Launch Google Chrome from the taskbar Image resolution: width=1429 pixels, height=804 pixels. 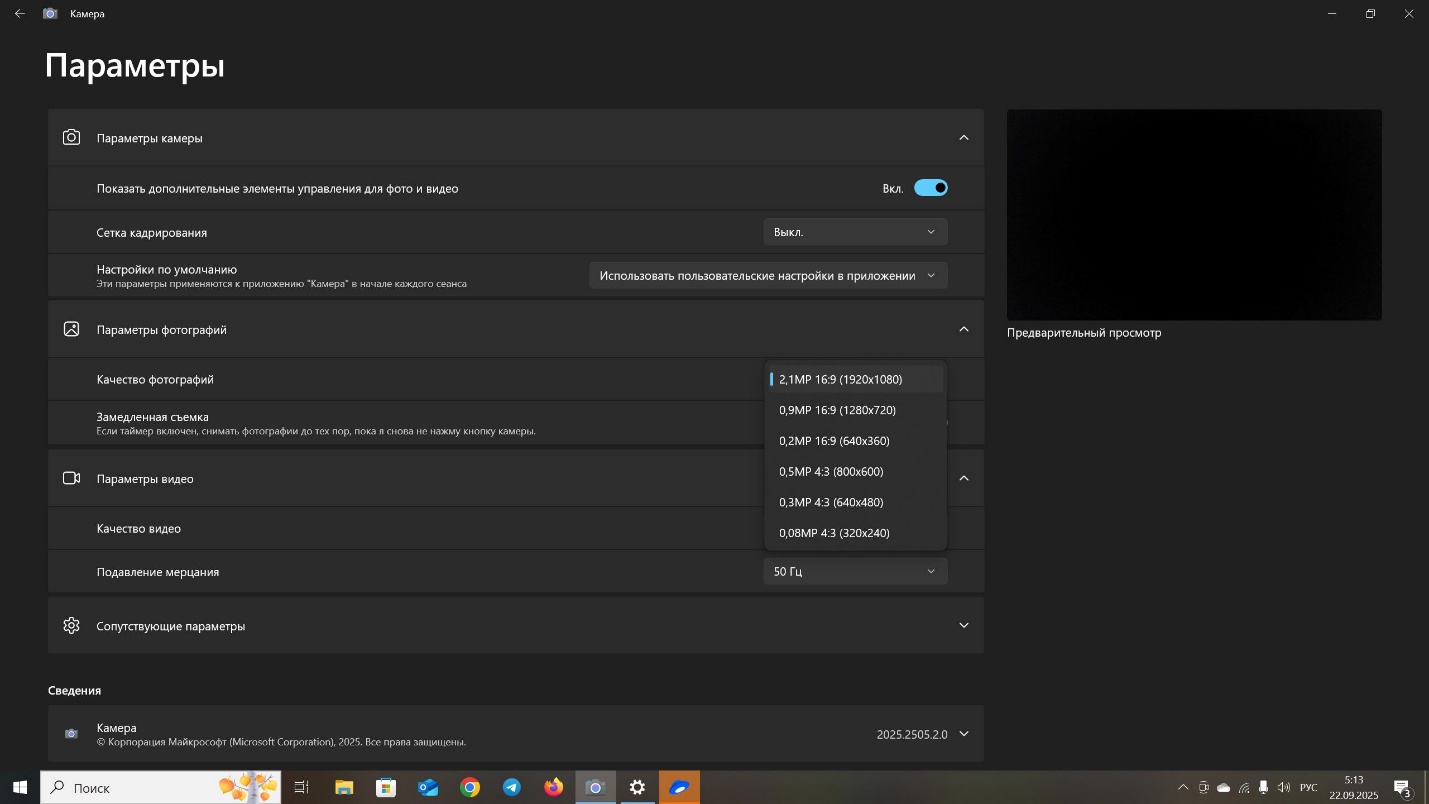pos(470,788)
